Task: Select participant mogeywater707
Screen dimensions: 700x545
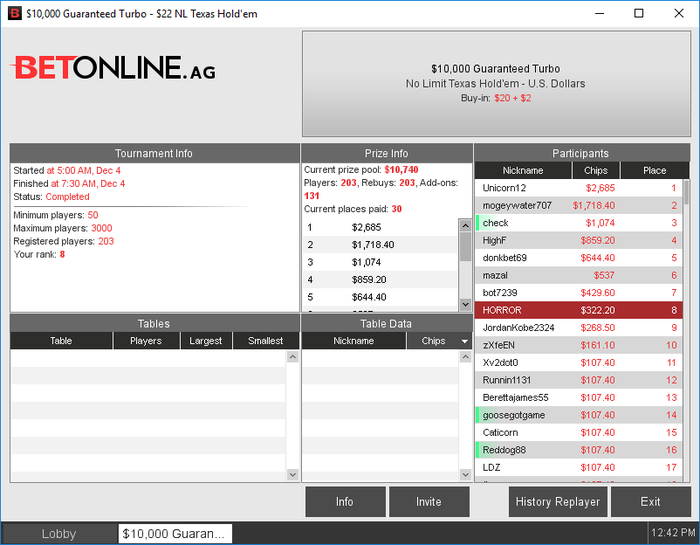Action: pos(579,205)
